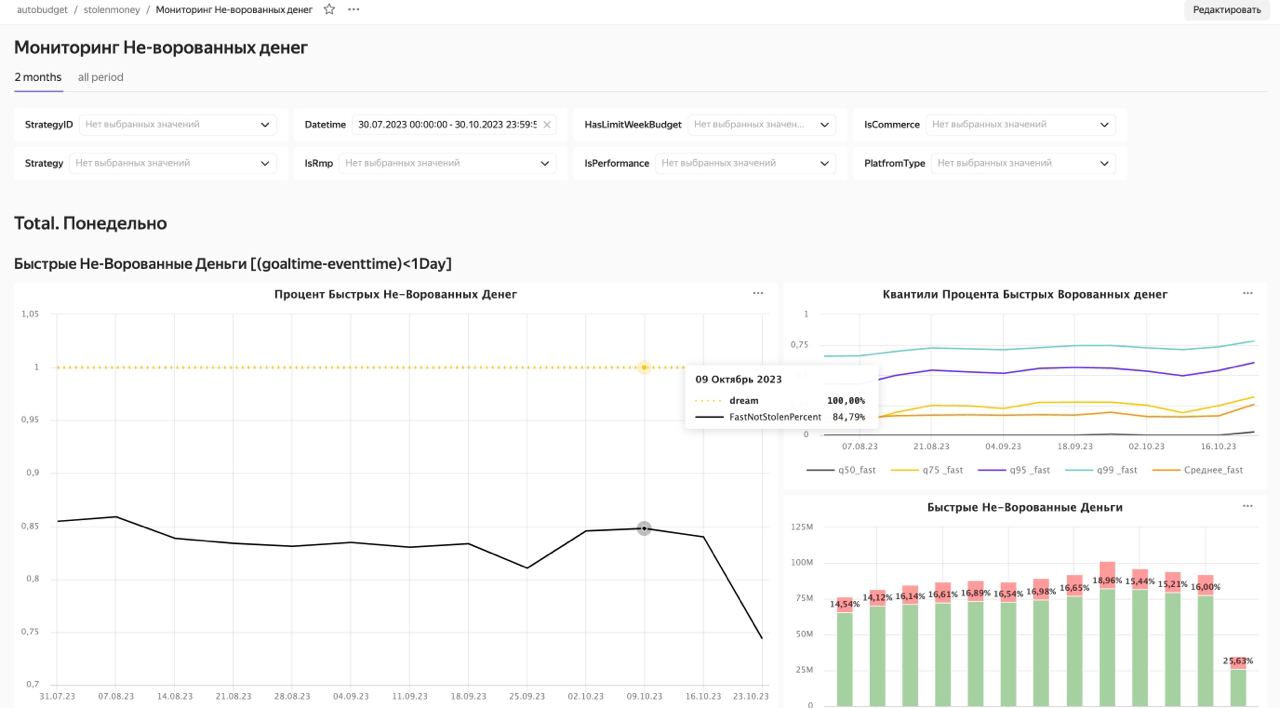The image size is (1280, 708).
Task: Expand the HasLimitWeekBudget dropdown
Action: tap(761, 125)
